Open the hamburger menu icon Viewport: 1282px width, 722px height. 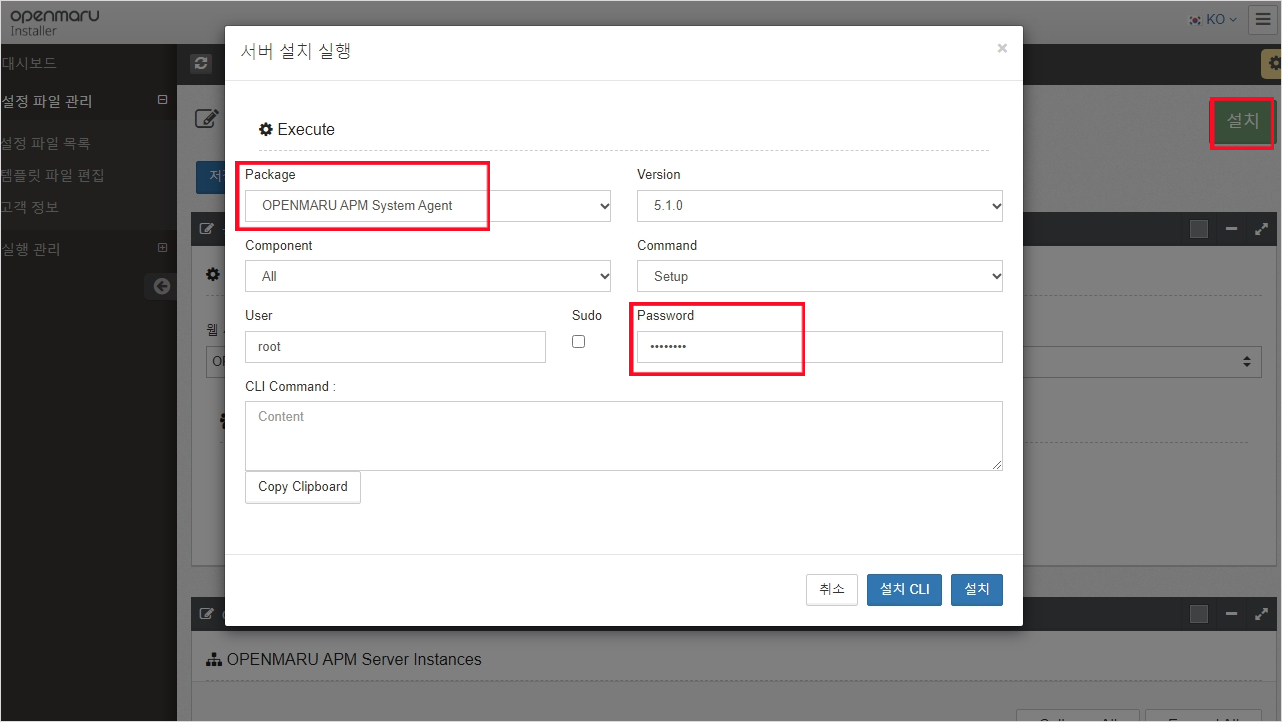pos(1263,20)
